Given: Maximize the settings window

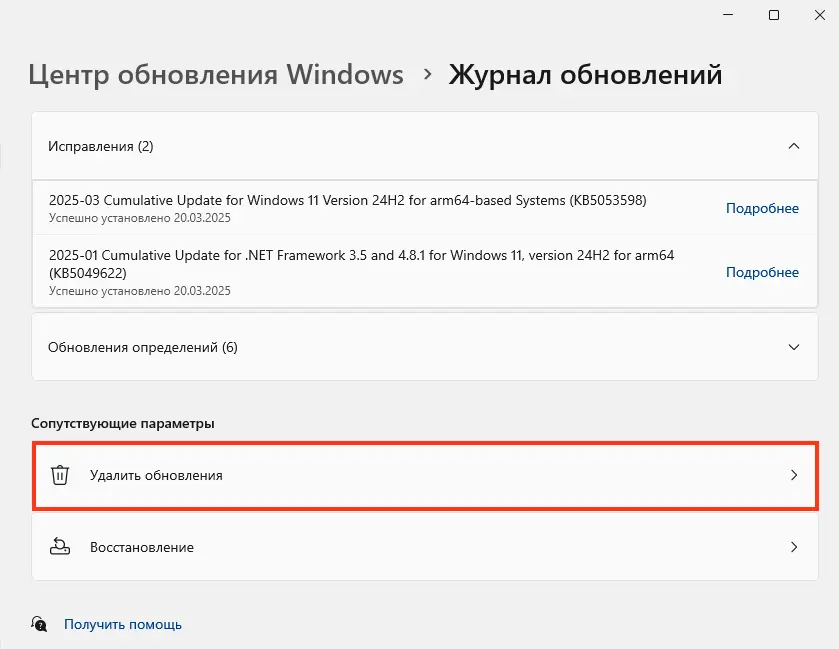Looking at the screenshot, I should [x=774, y=15].
